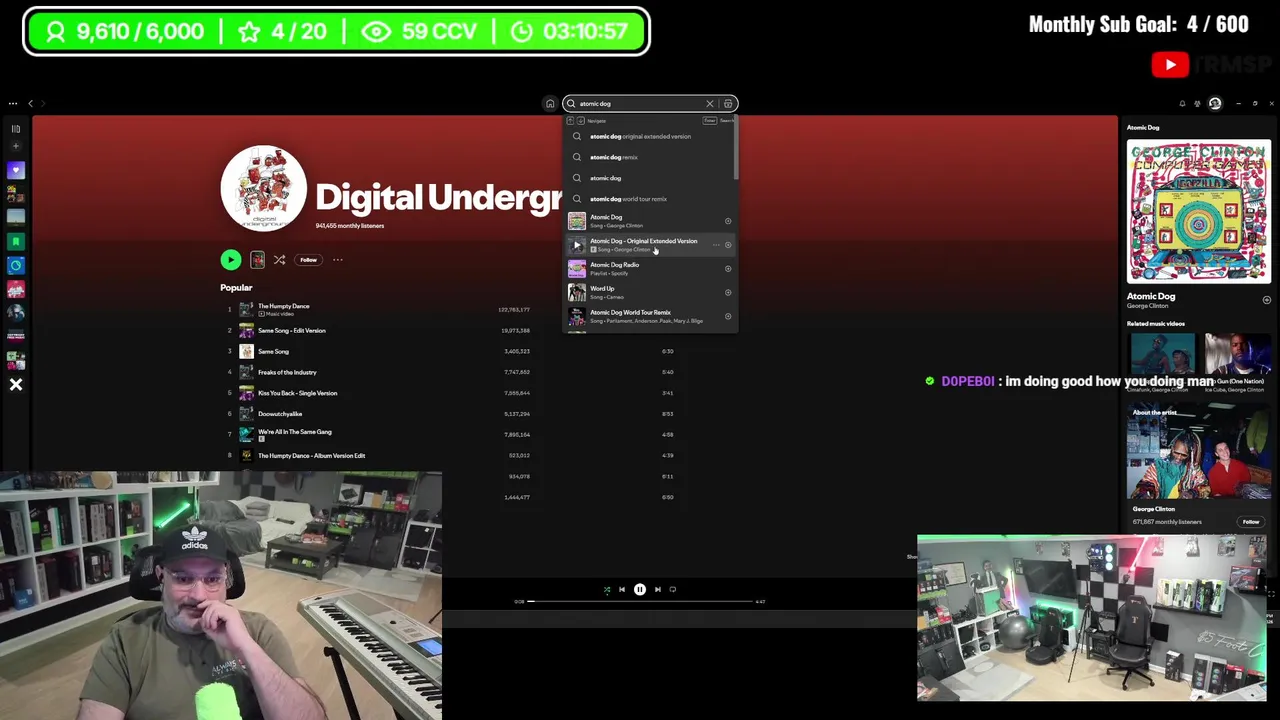Image resolution: width=1280 pixels, height=720 pixels.
Task: Open the three-dot app menu at top left
Action: pos(13,103)
